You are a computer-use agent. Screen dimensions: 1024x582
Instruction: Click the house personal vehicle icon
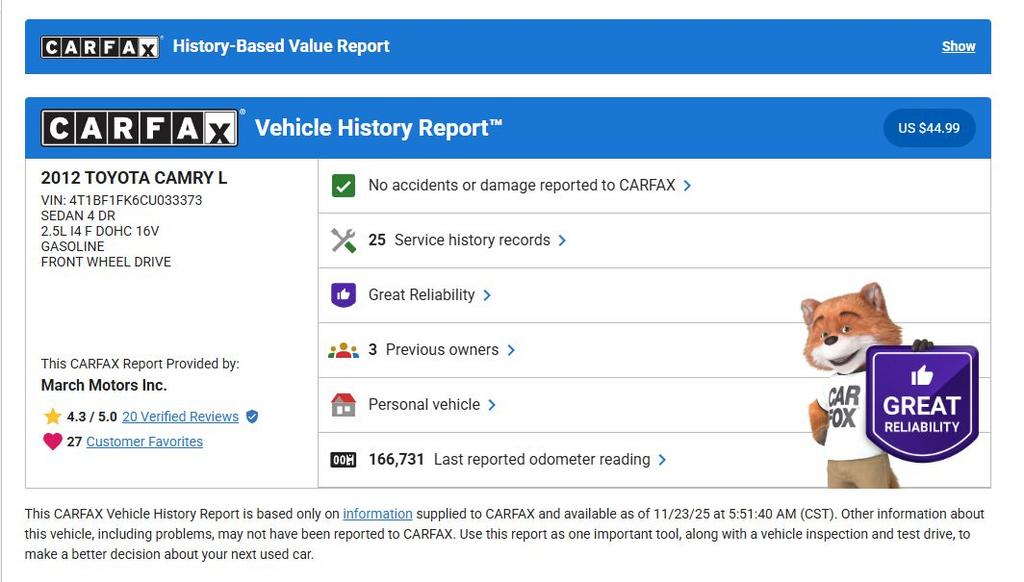pos(343,405)
